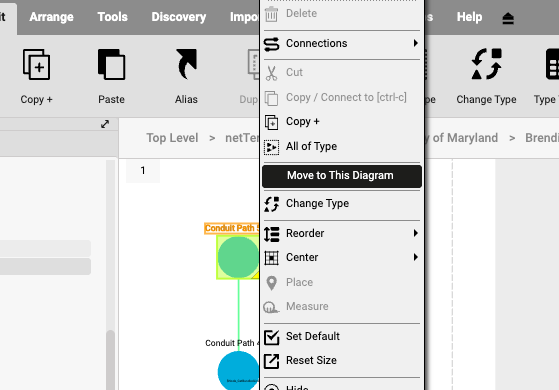
Task: Click the Change Type toolbar icon
Action: [486, 65]
